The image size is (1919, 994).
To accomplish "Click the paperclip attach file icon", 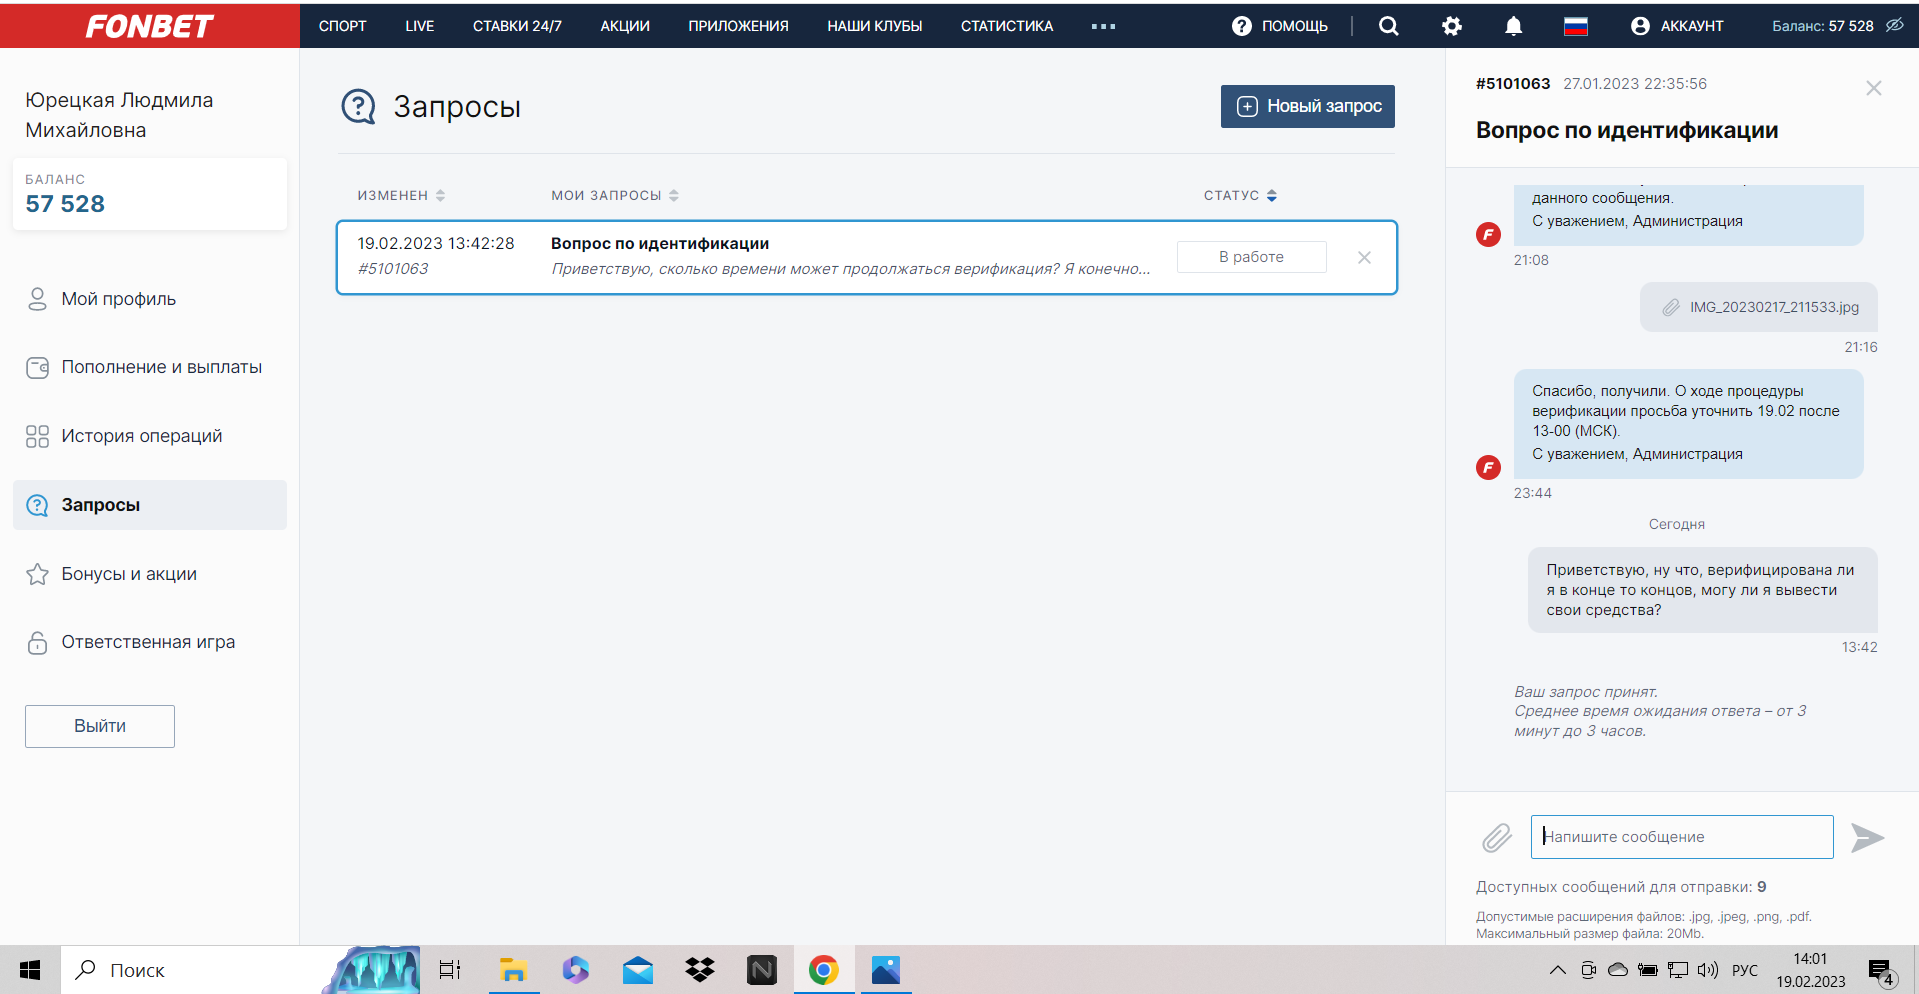I will (1496, 837).
